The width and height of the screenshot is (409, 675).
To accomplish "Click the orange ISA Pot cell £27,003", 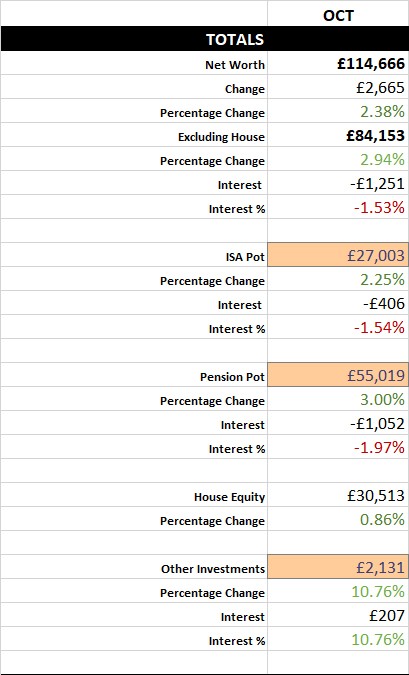I will [x=338, y=256].
